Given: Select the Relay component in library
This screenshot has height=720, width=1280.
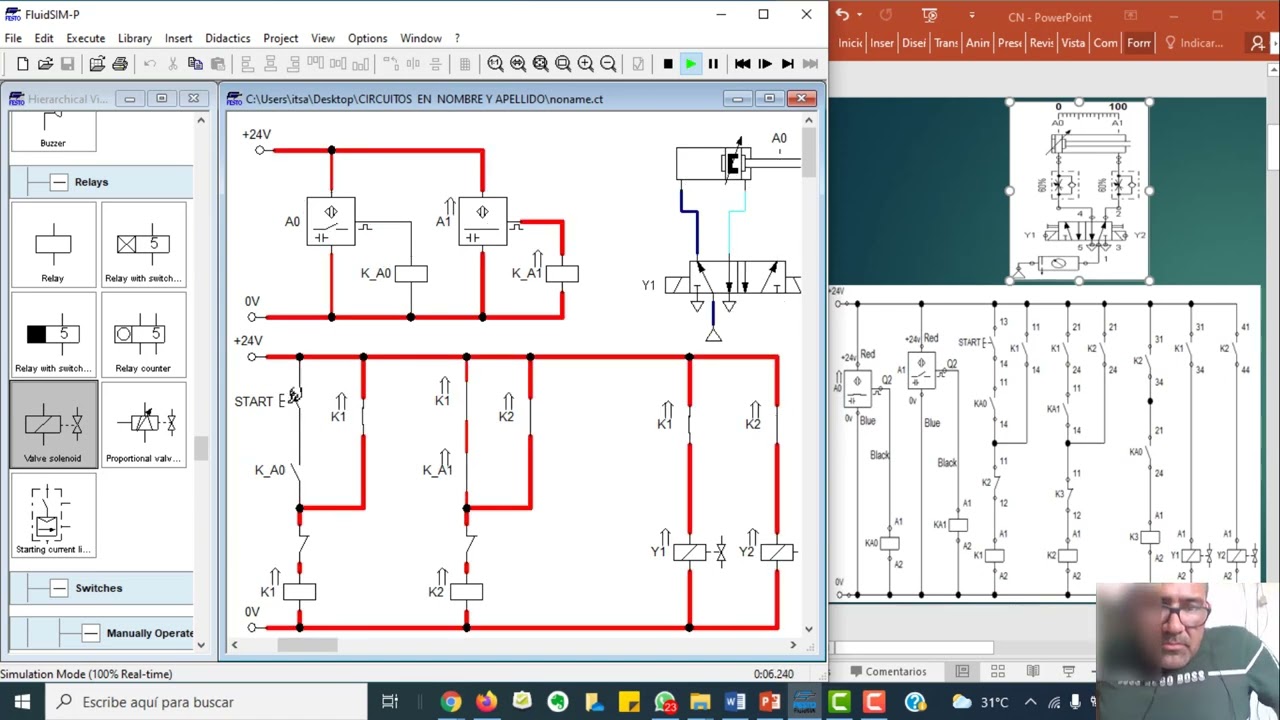Looking at the screenshot, I should [53, 245].
